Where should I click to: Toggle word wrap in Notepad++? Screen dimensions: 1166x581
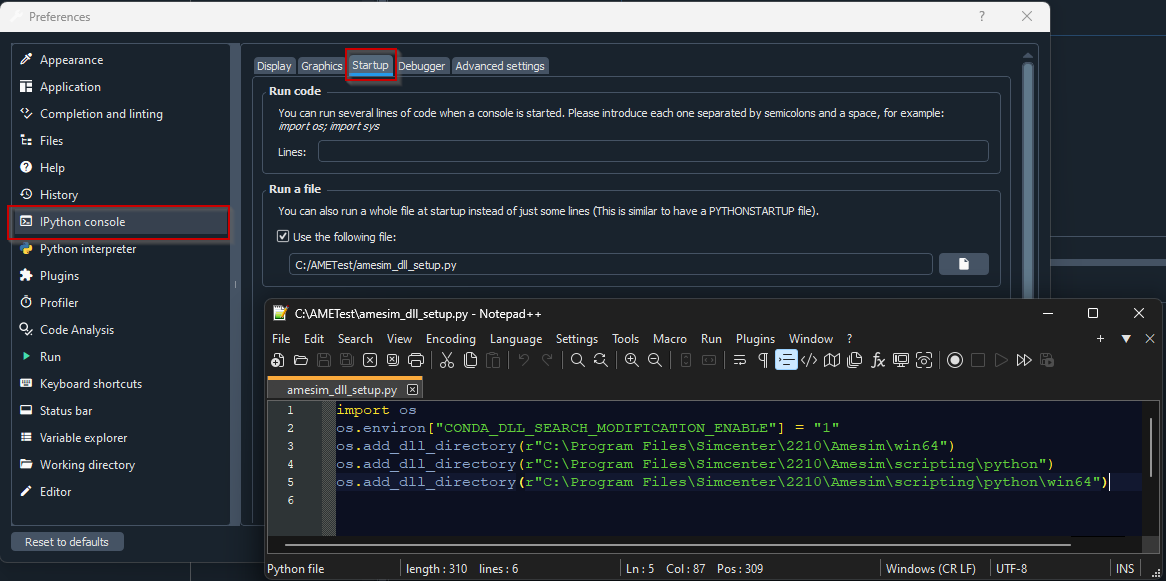pyautogui.click(x=739, y=359)
